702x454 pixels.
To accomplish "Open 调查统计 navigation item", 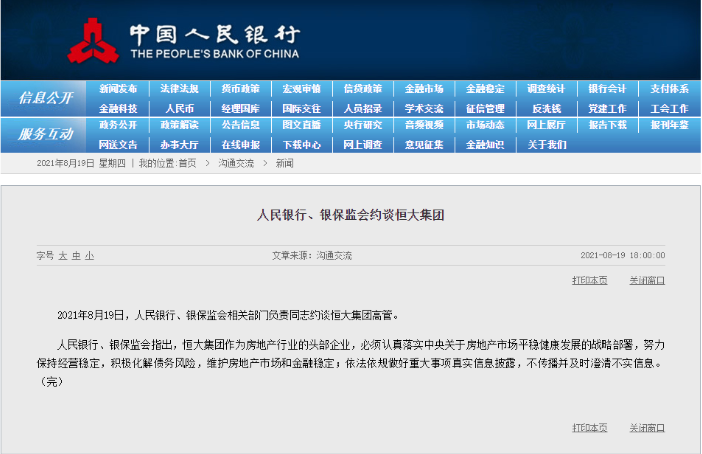I will [x=546, y=89].
